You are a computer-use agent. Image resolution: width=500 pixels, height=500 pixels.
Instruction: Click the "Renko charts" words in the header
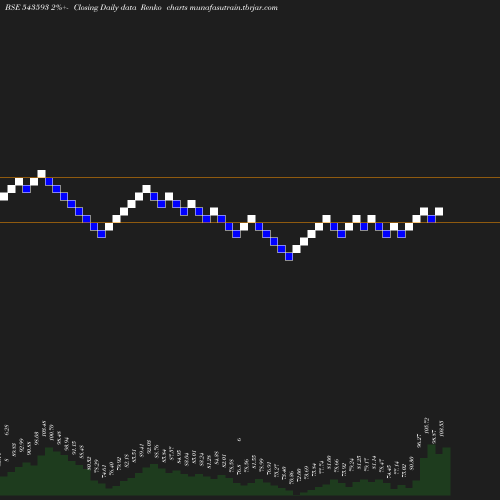[x=164, y=8]
